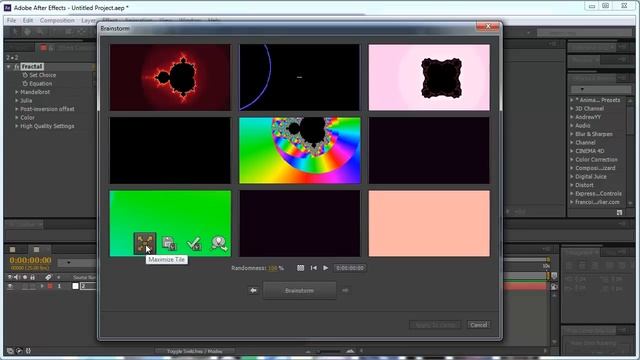Viewport: 640px width, 360px height.
Task: Open the Composition menu
Action: [x=57, y=20]
